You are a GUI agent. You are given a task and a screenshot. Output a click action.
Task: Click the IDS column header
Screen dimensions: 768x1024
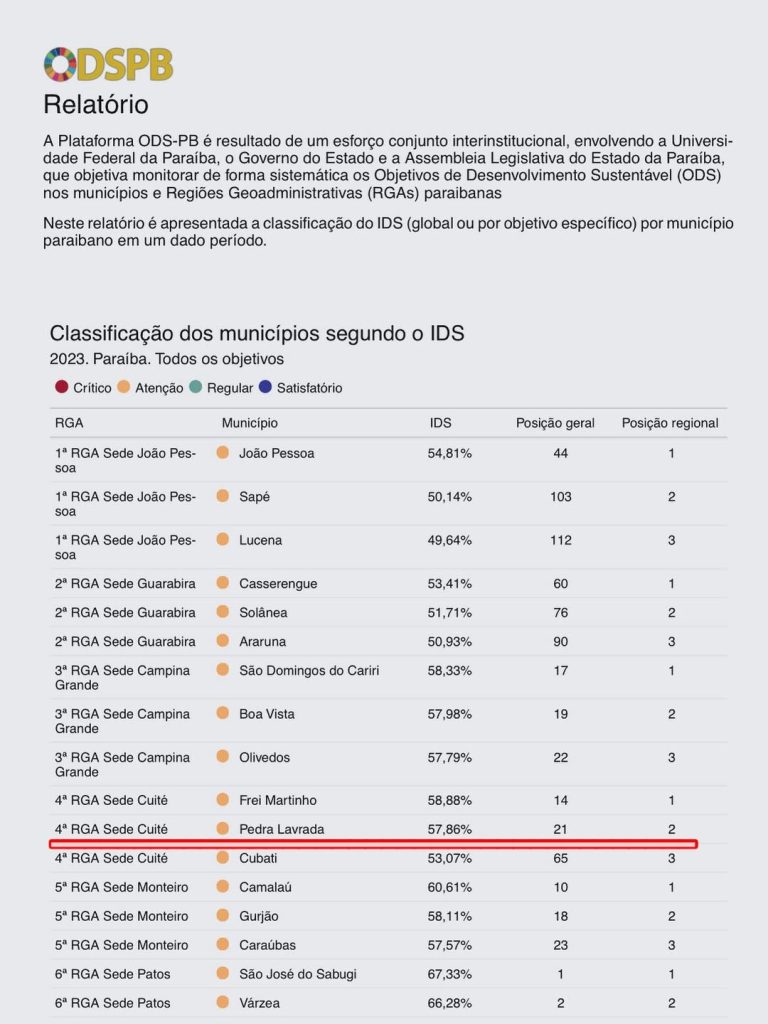tap(440, 423)
